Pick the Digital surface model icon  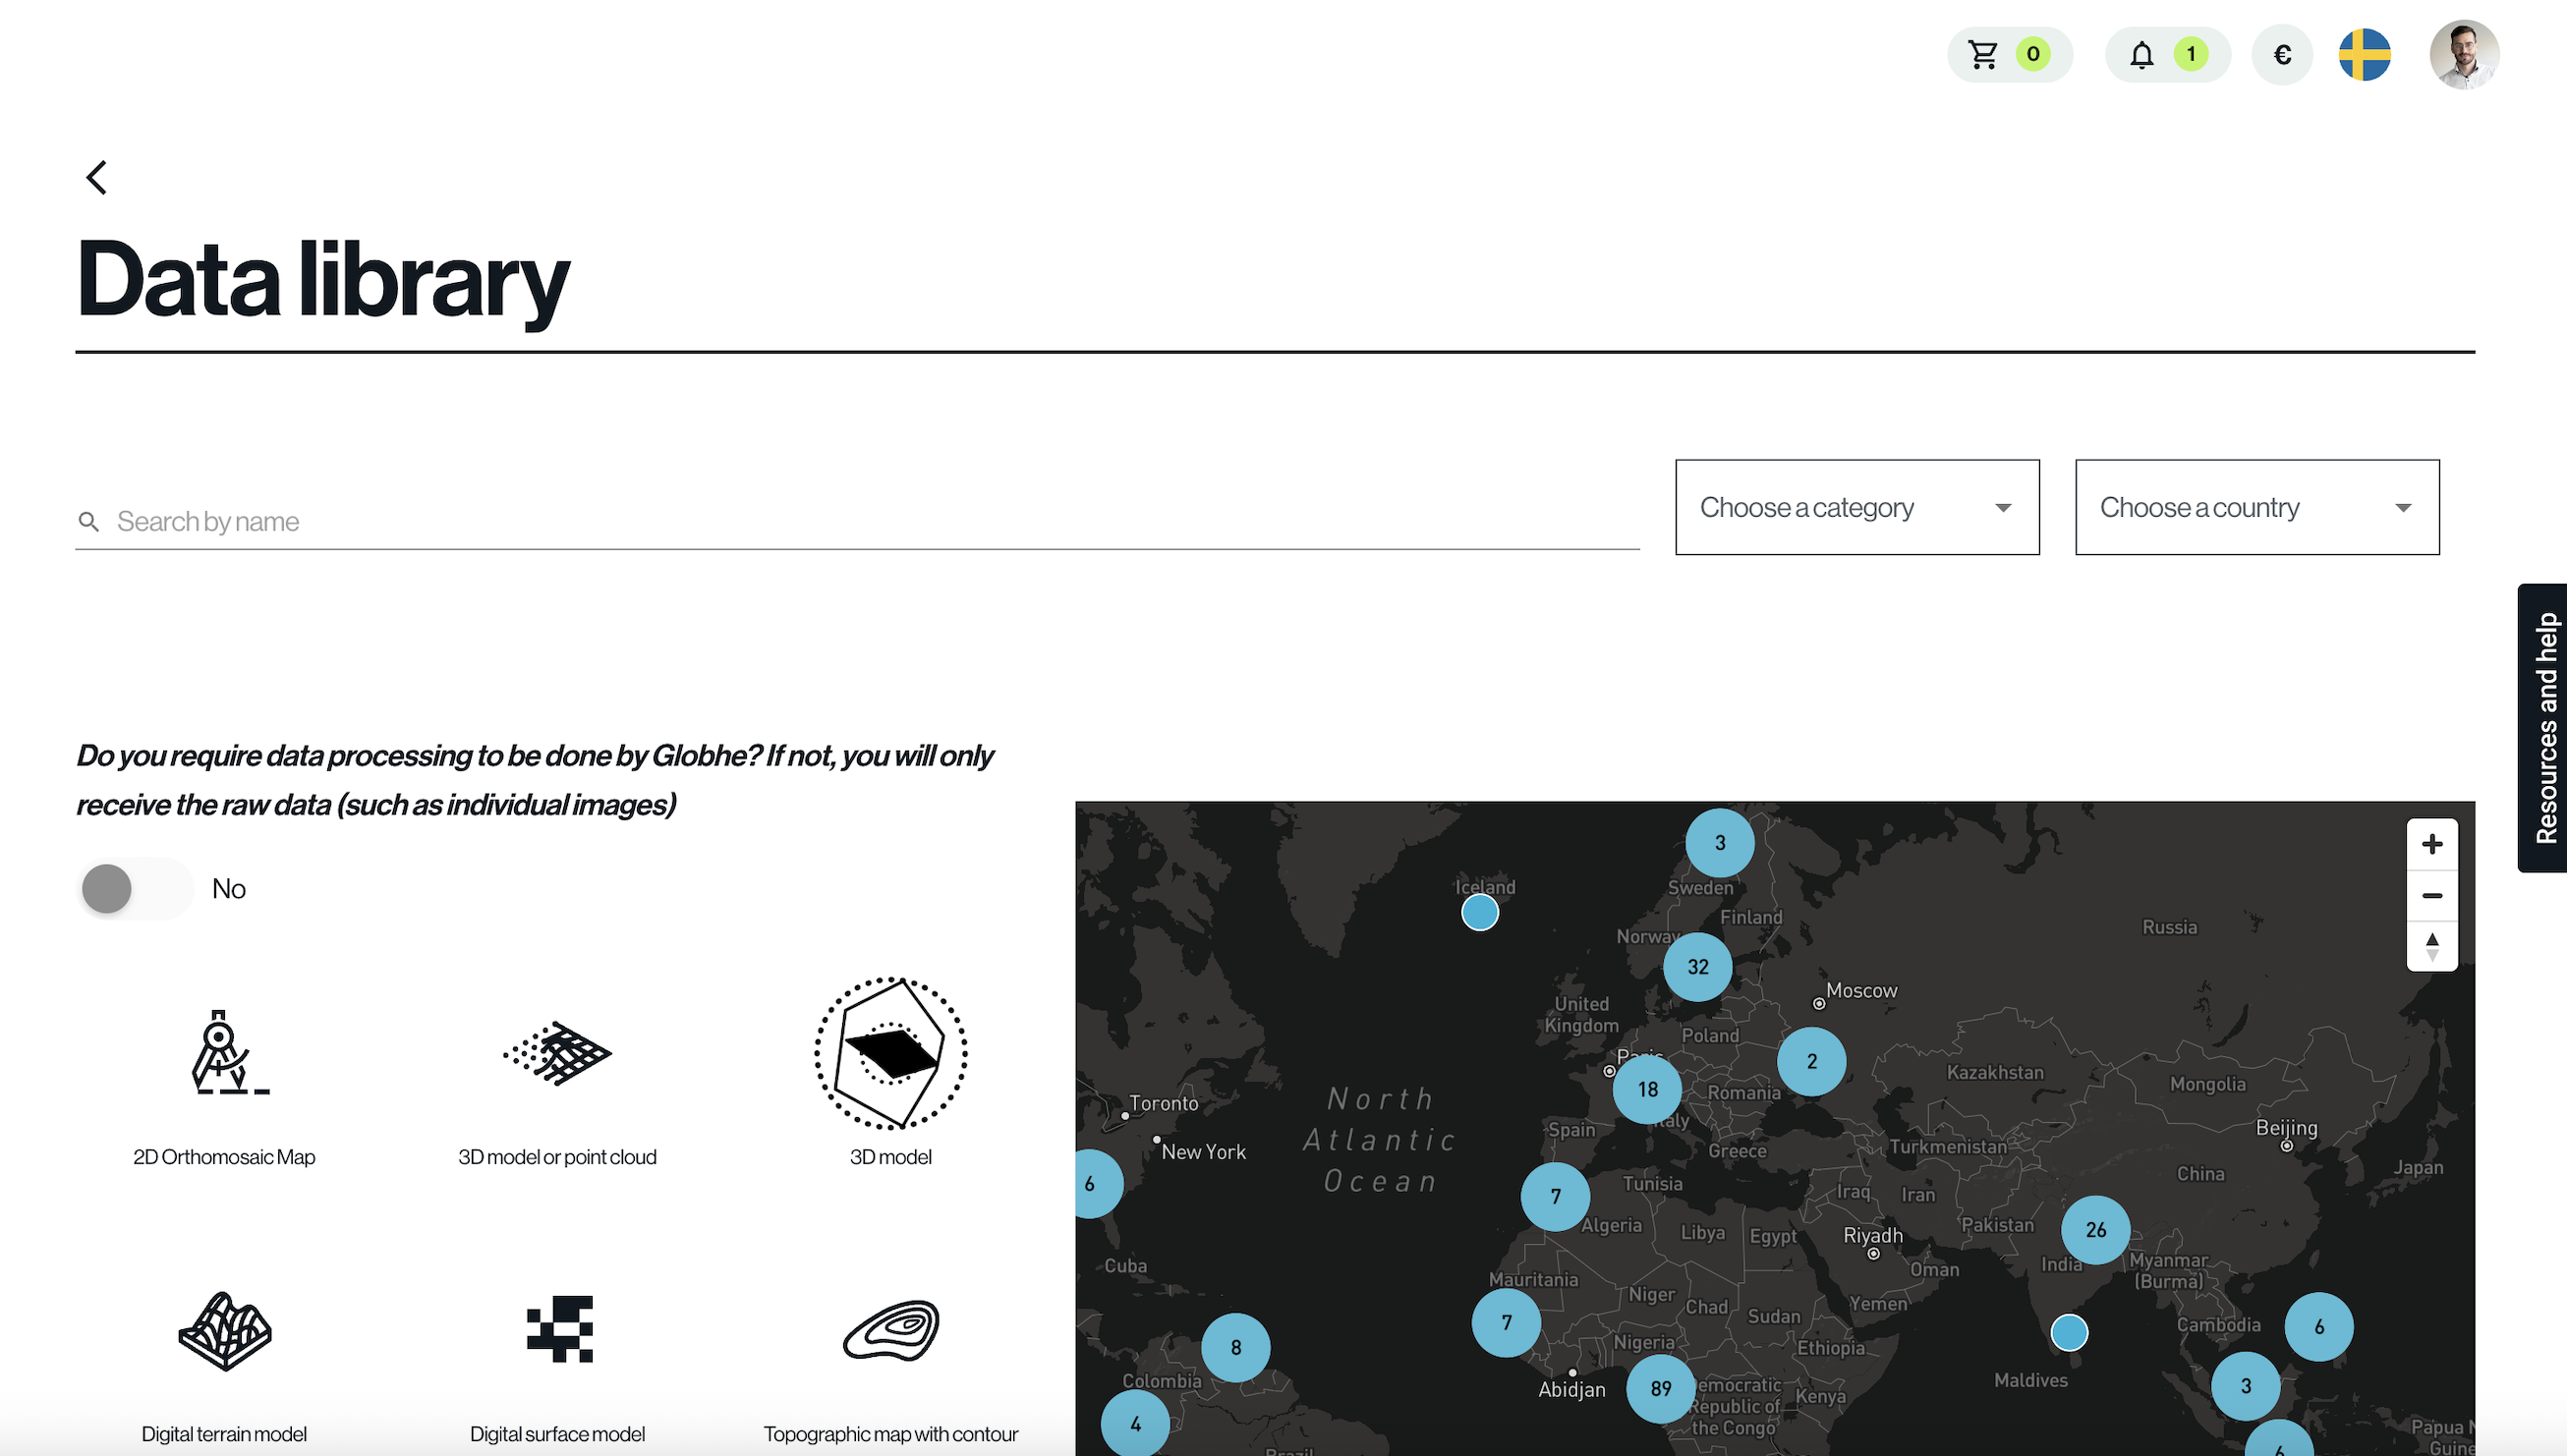[x=559, y=1330]
